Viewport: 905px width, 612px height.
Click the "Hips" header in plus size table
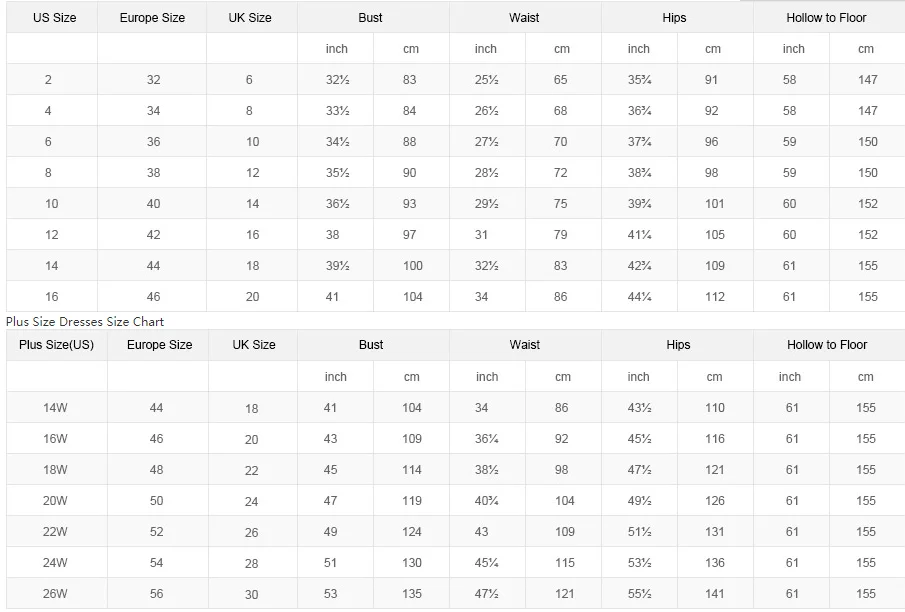point(678,345)
